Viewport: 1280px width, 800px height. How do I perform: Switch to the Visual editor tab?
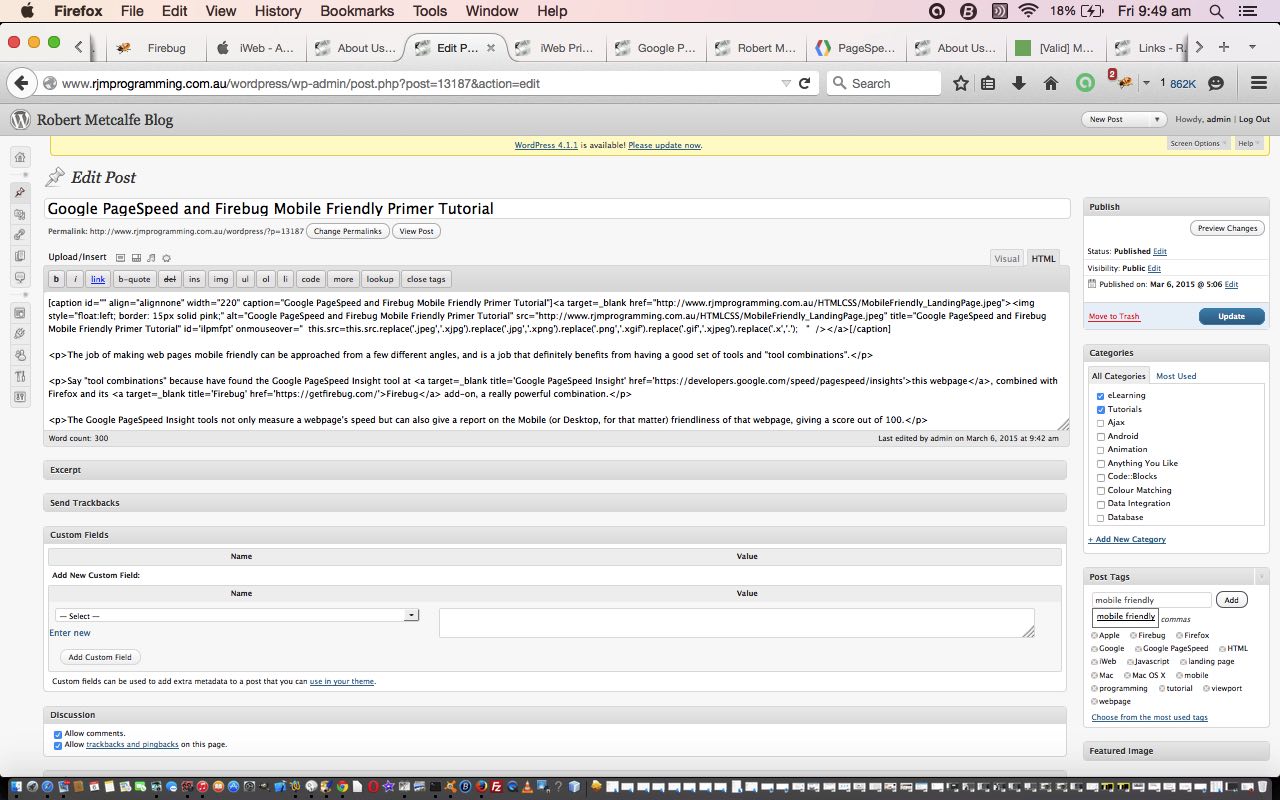click(x=1007, y=258)
